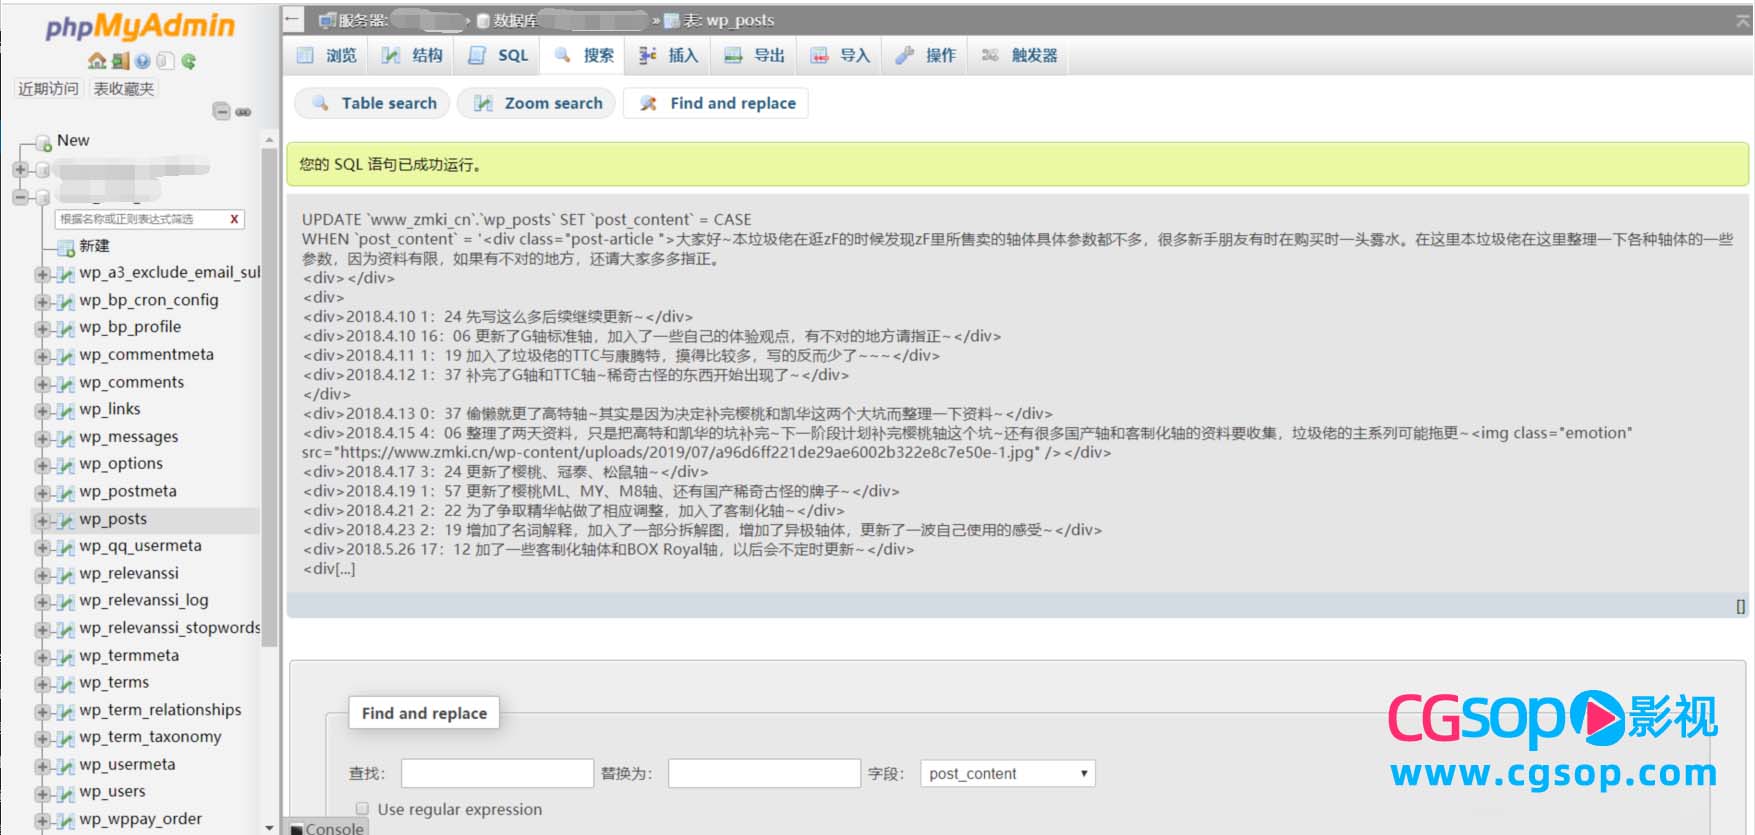1755x835 pixels.
Task: Click the magnifier icon on Table search
Action: point(320,103)
